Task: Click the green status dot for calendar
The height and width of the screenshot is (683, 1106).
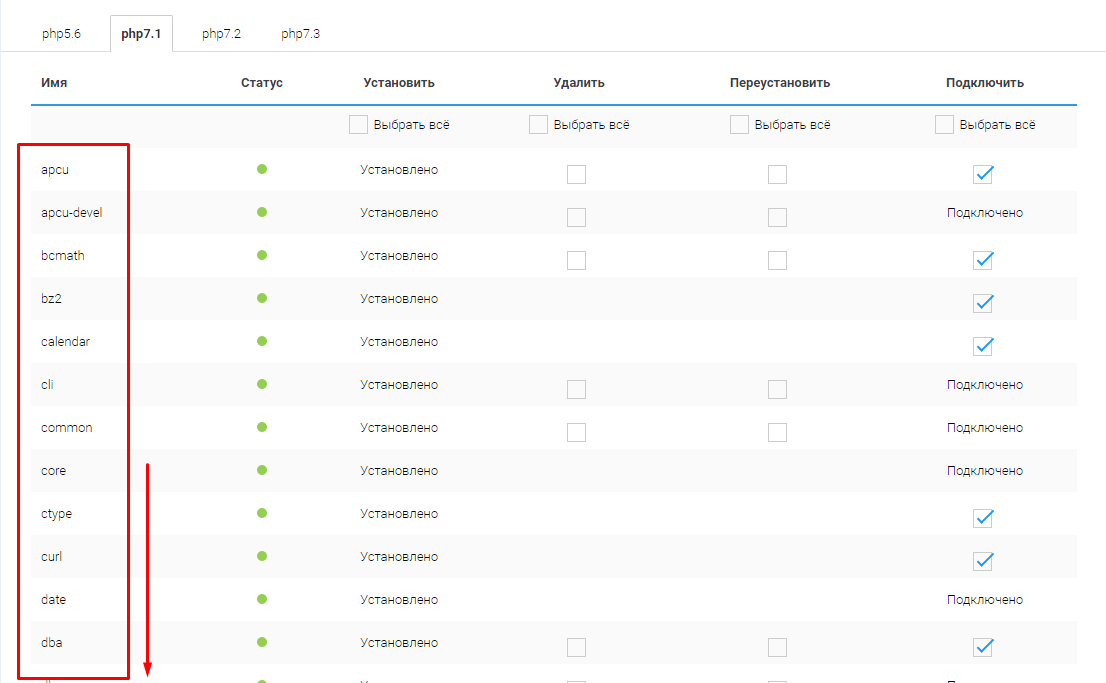Action: (262, 341)
